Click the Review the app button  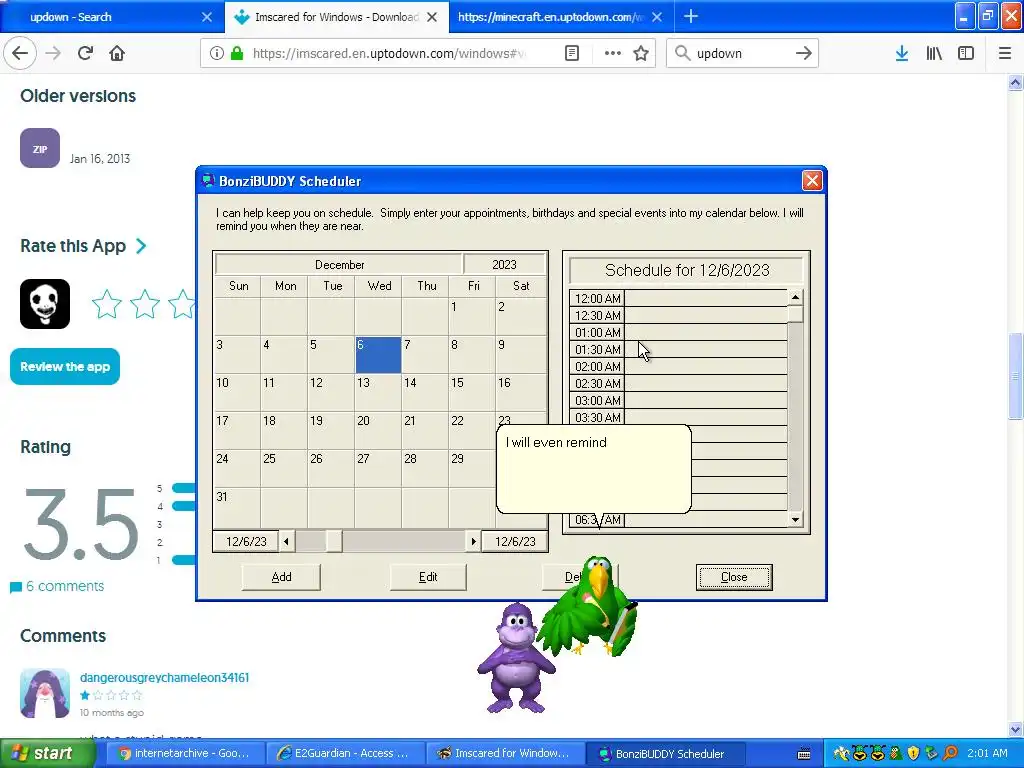point(65,366)
